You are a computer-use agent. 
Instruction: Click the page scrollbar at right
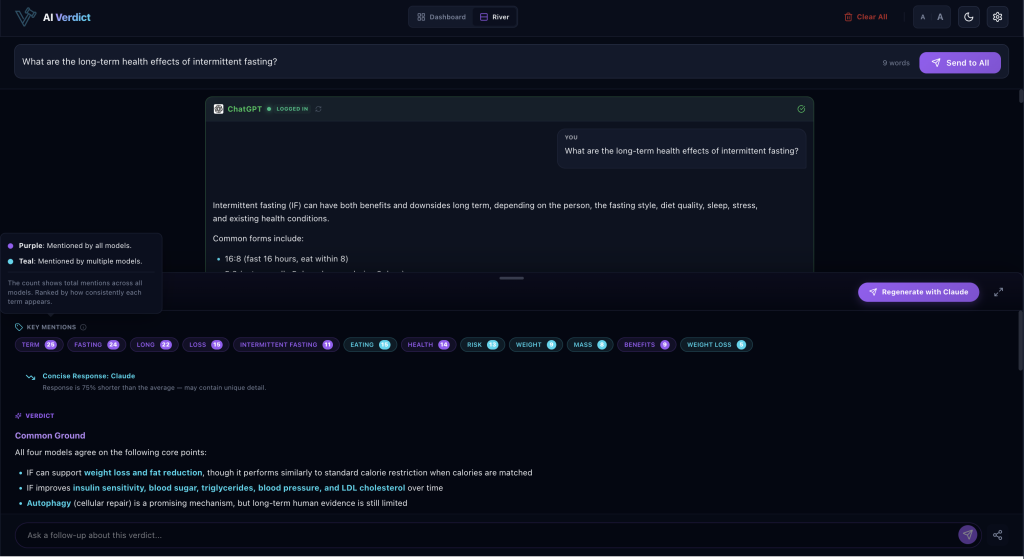[x=1021, y=95]
